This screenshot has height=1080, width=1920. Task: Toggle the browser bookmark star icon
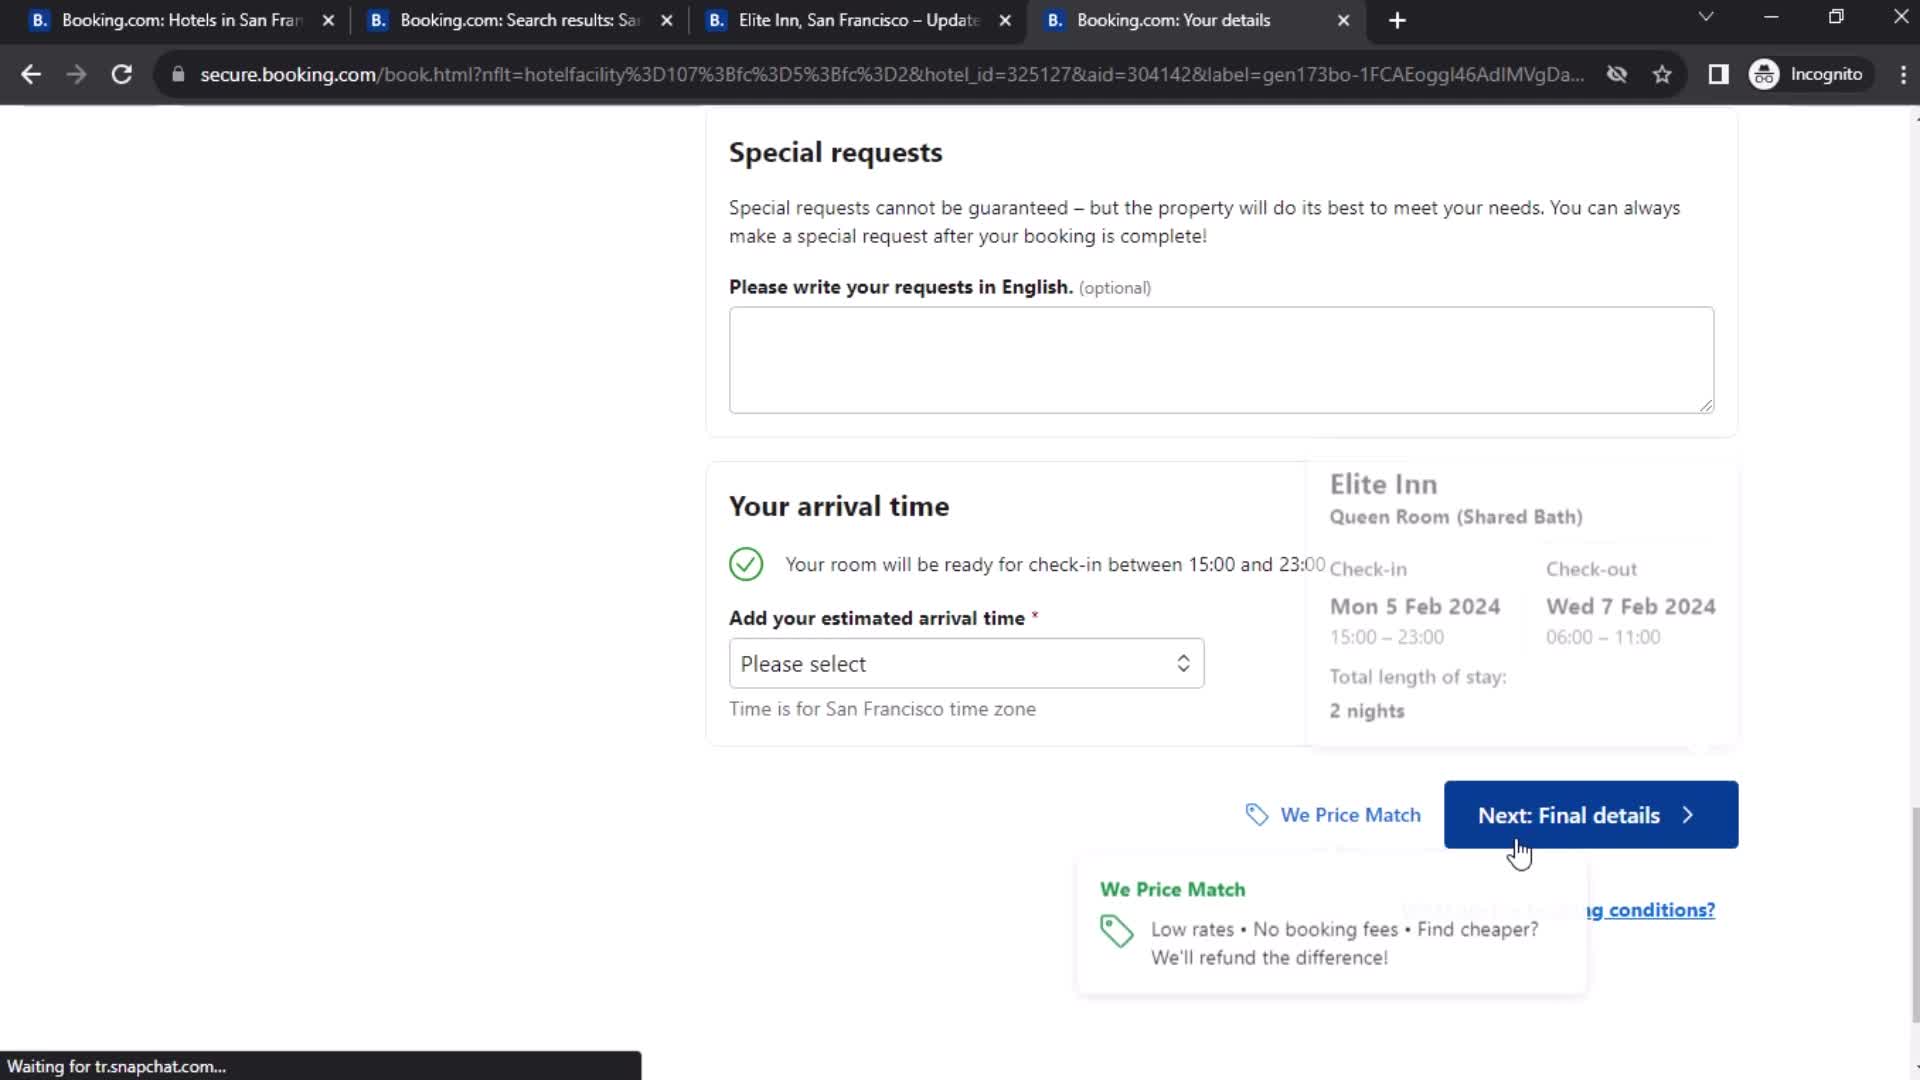point(1662,74)
